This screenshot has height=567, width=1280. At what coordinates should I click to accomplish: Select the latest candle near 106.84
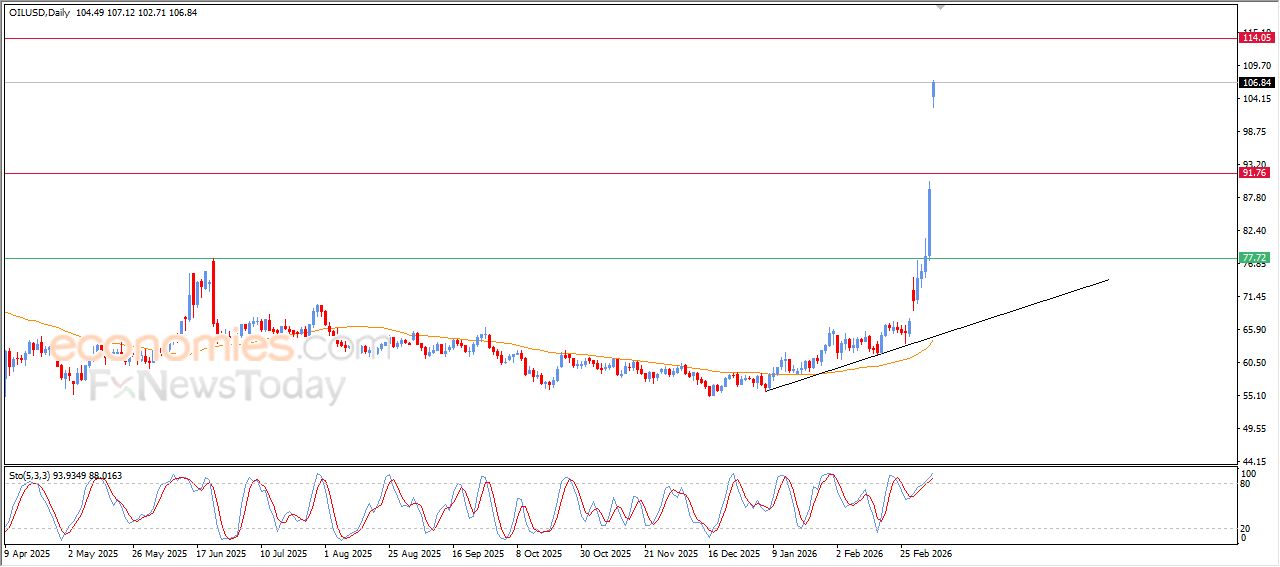pos(934,93)
